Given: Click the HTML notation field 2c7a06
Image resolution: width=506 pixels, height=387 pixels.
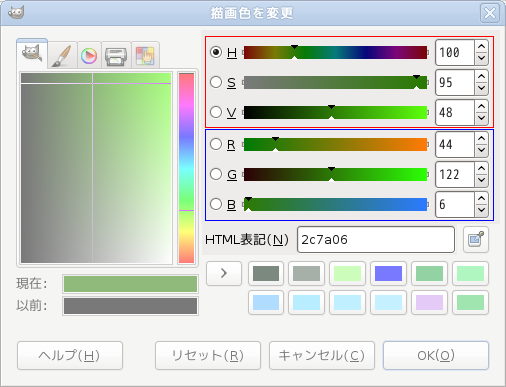Looking at the screenshot, I should pos(376,240).
